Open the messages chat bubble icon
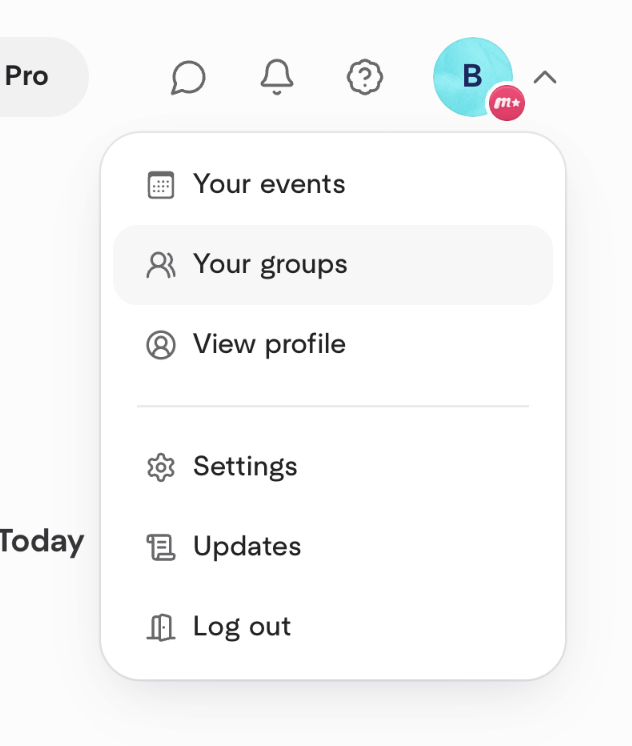The width and height of the screenshot is (632, 746). [x=188, y=77]
